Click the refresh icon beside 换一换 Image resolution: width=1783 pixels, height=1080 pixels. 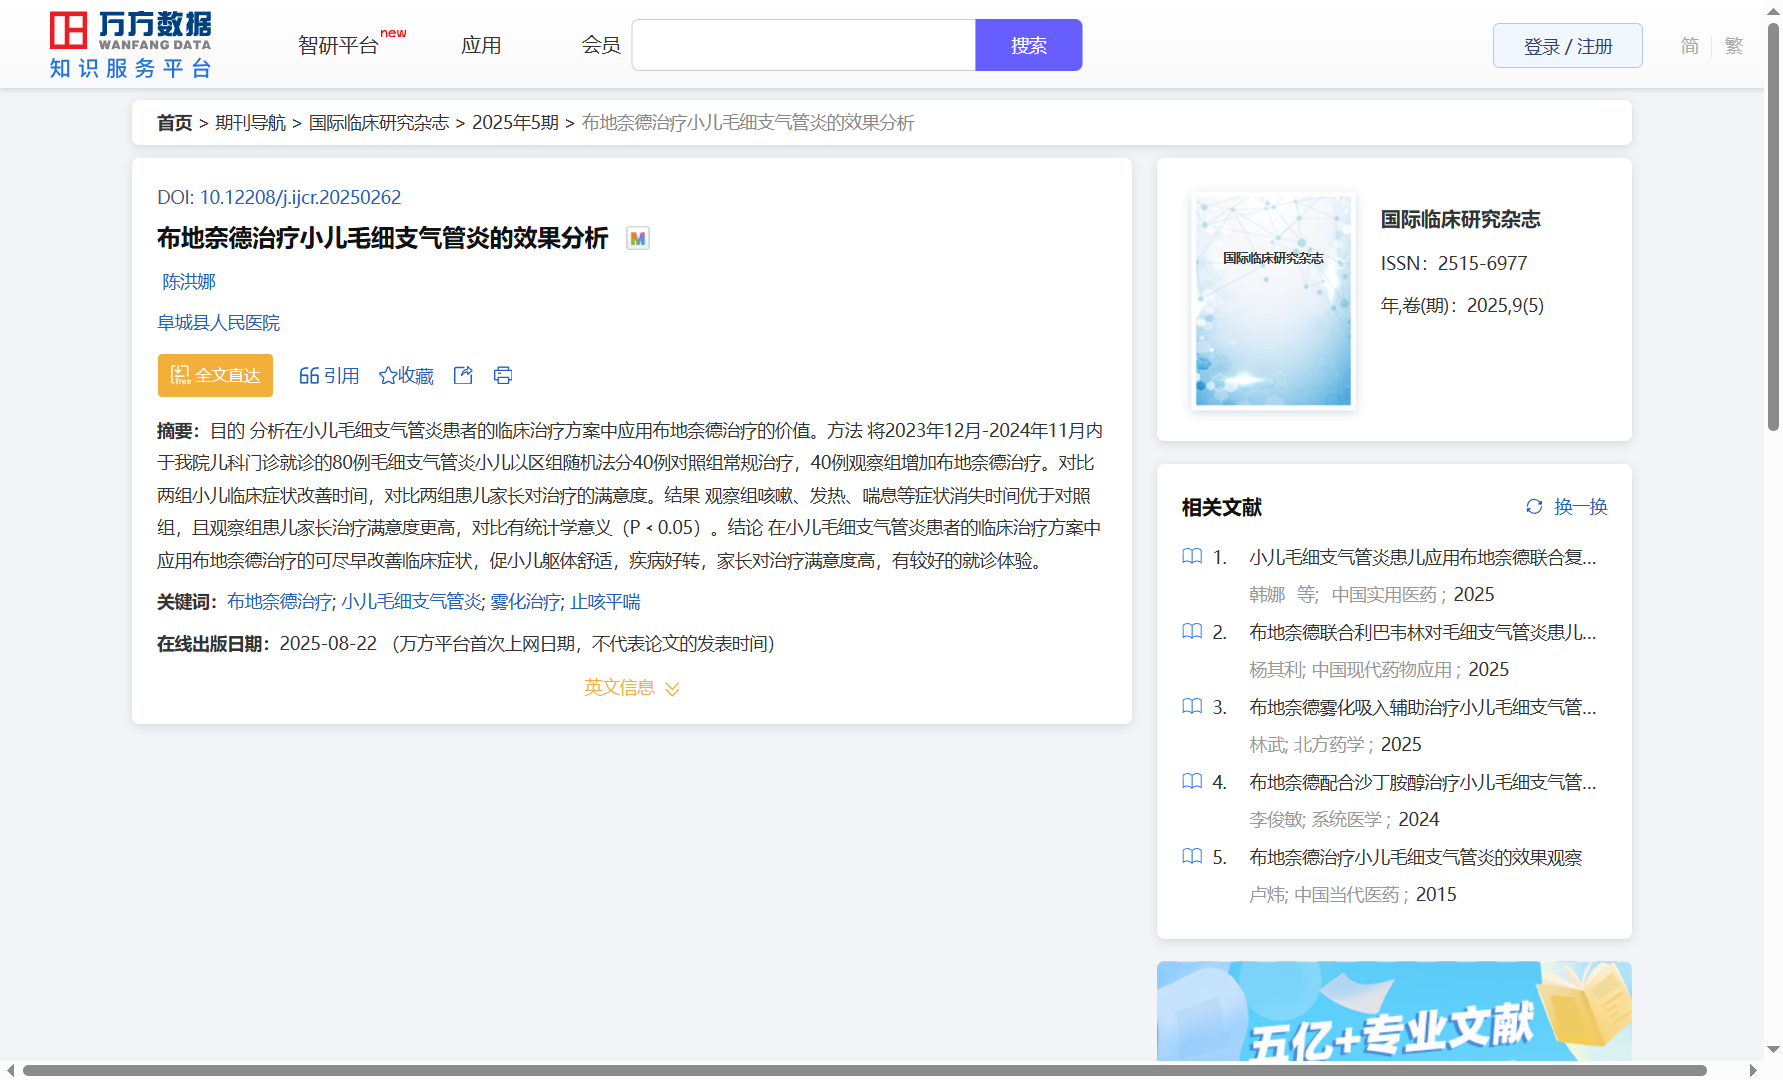tap(1534, 507)
